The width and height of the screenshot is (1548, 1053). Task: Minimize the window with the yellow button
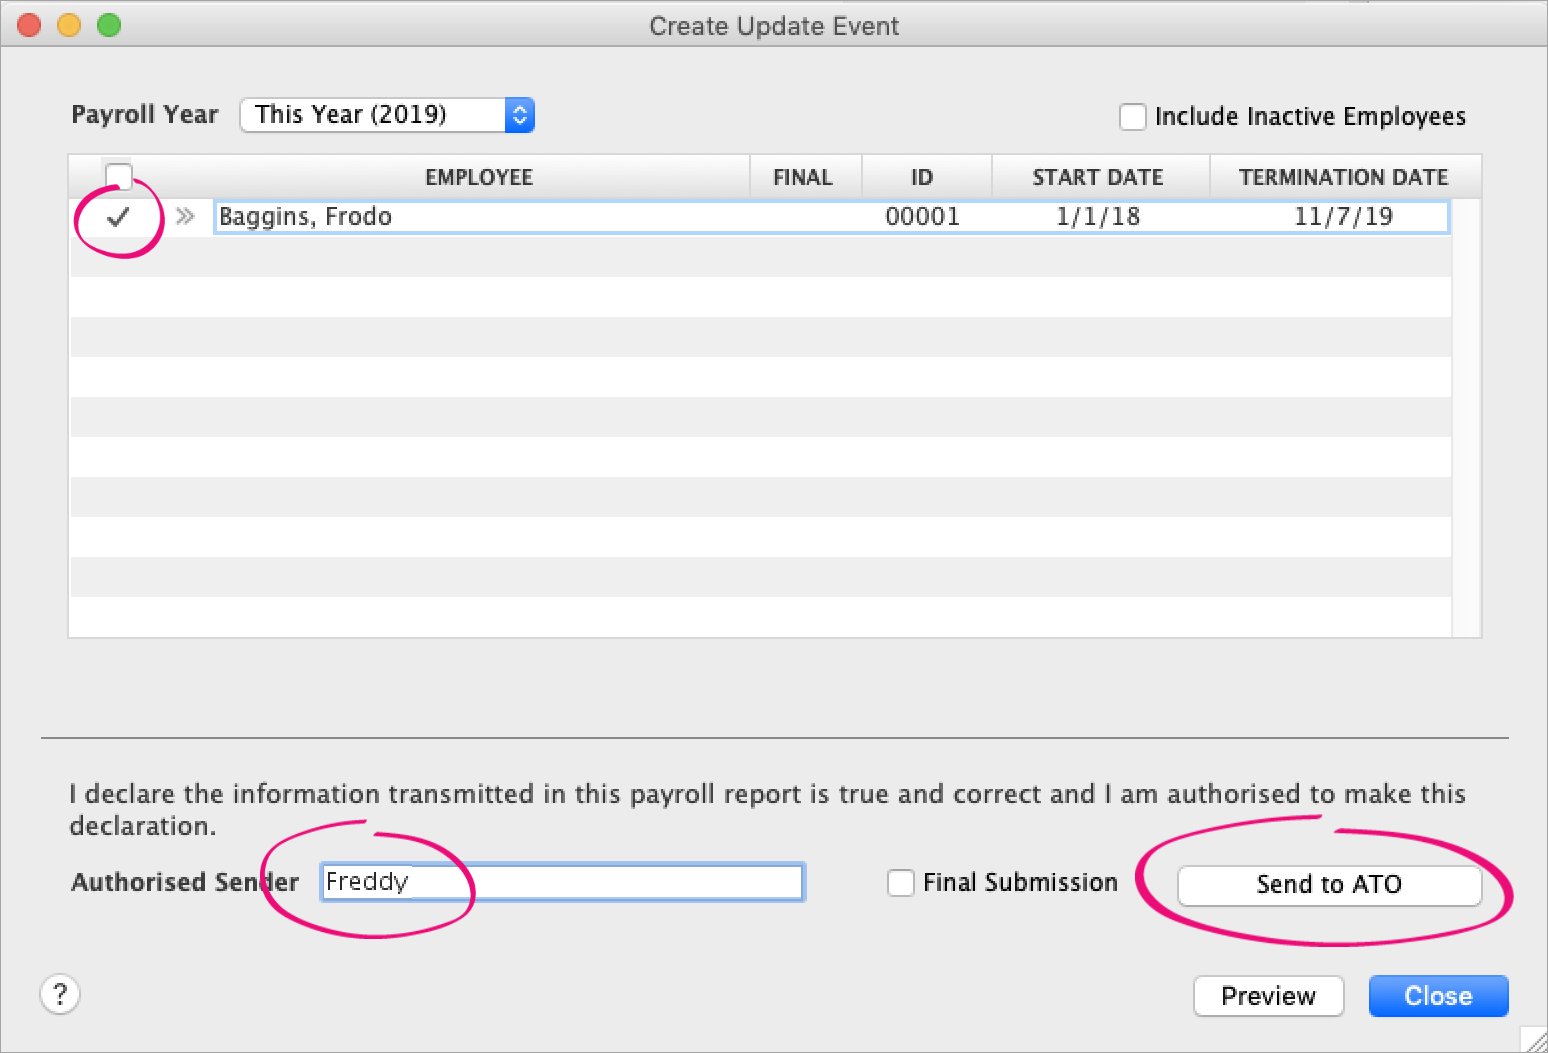coord(69,25)
